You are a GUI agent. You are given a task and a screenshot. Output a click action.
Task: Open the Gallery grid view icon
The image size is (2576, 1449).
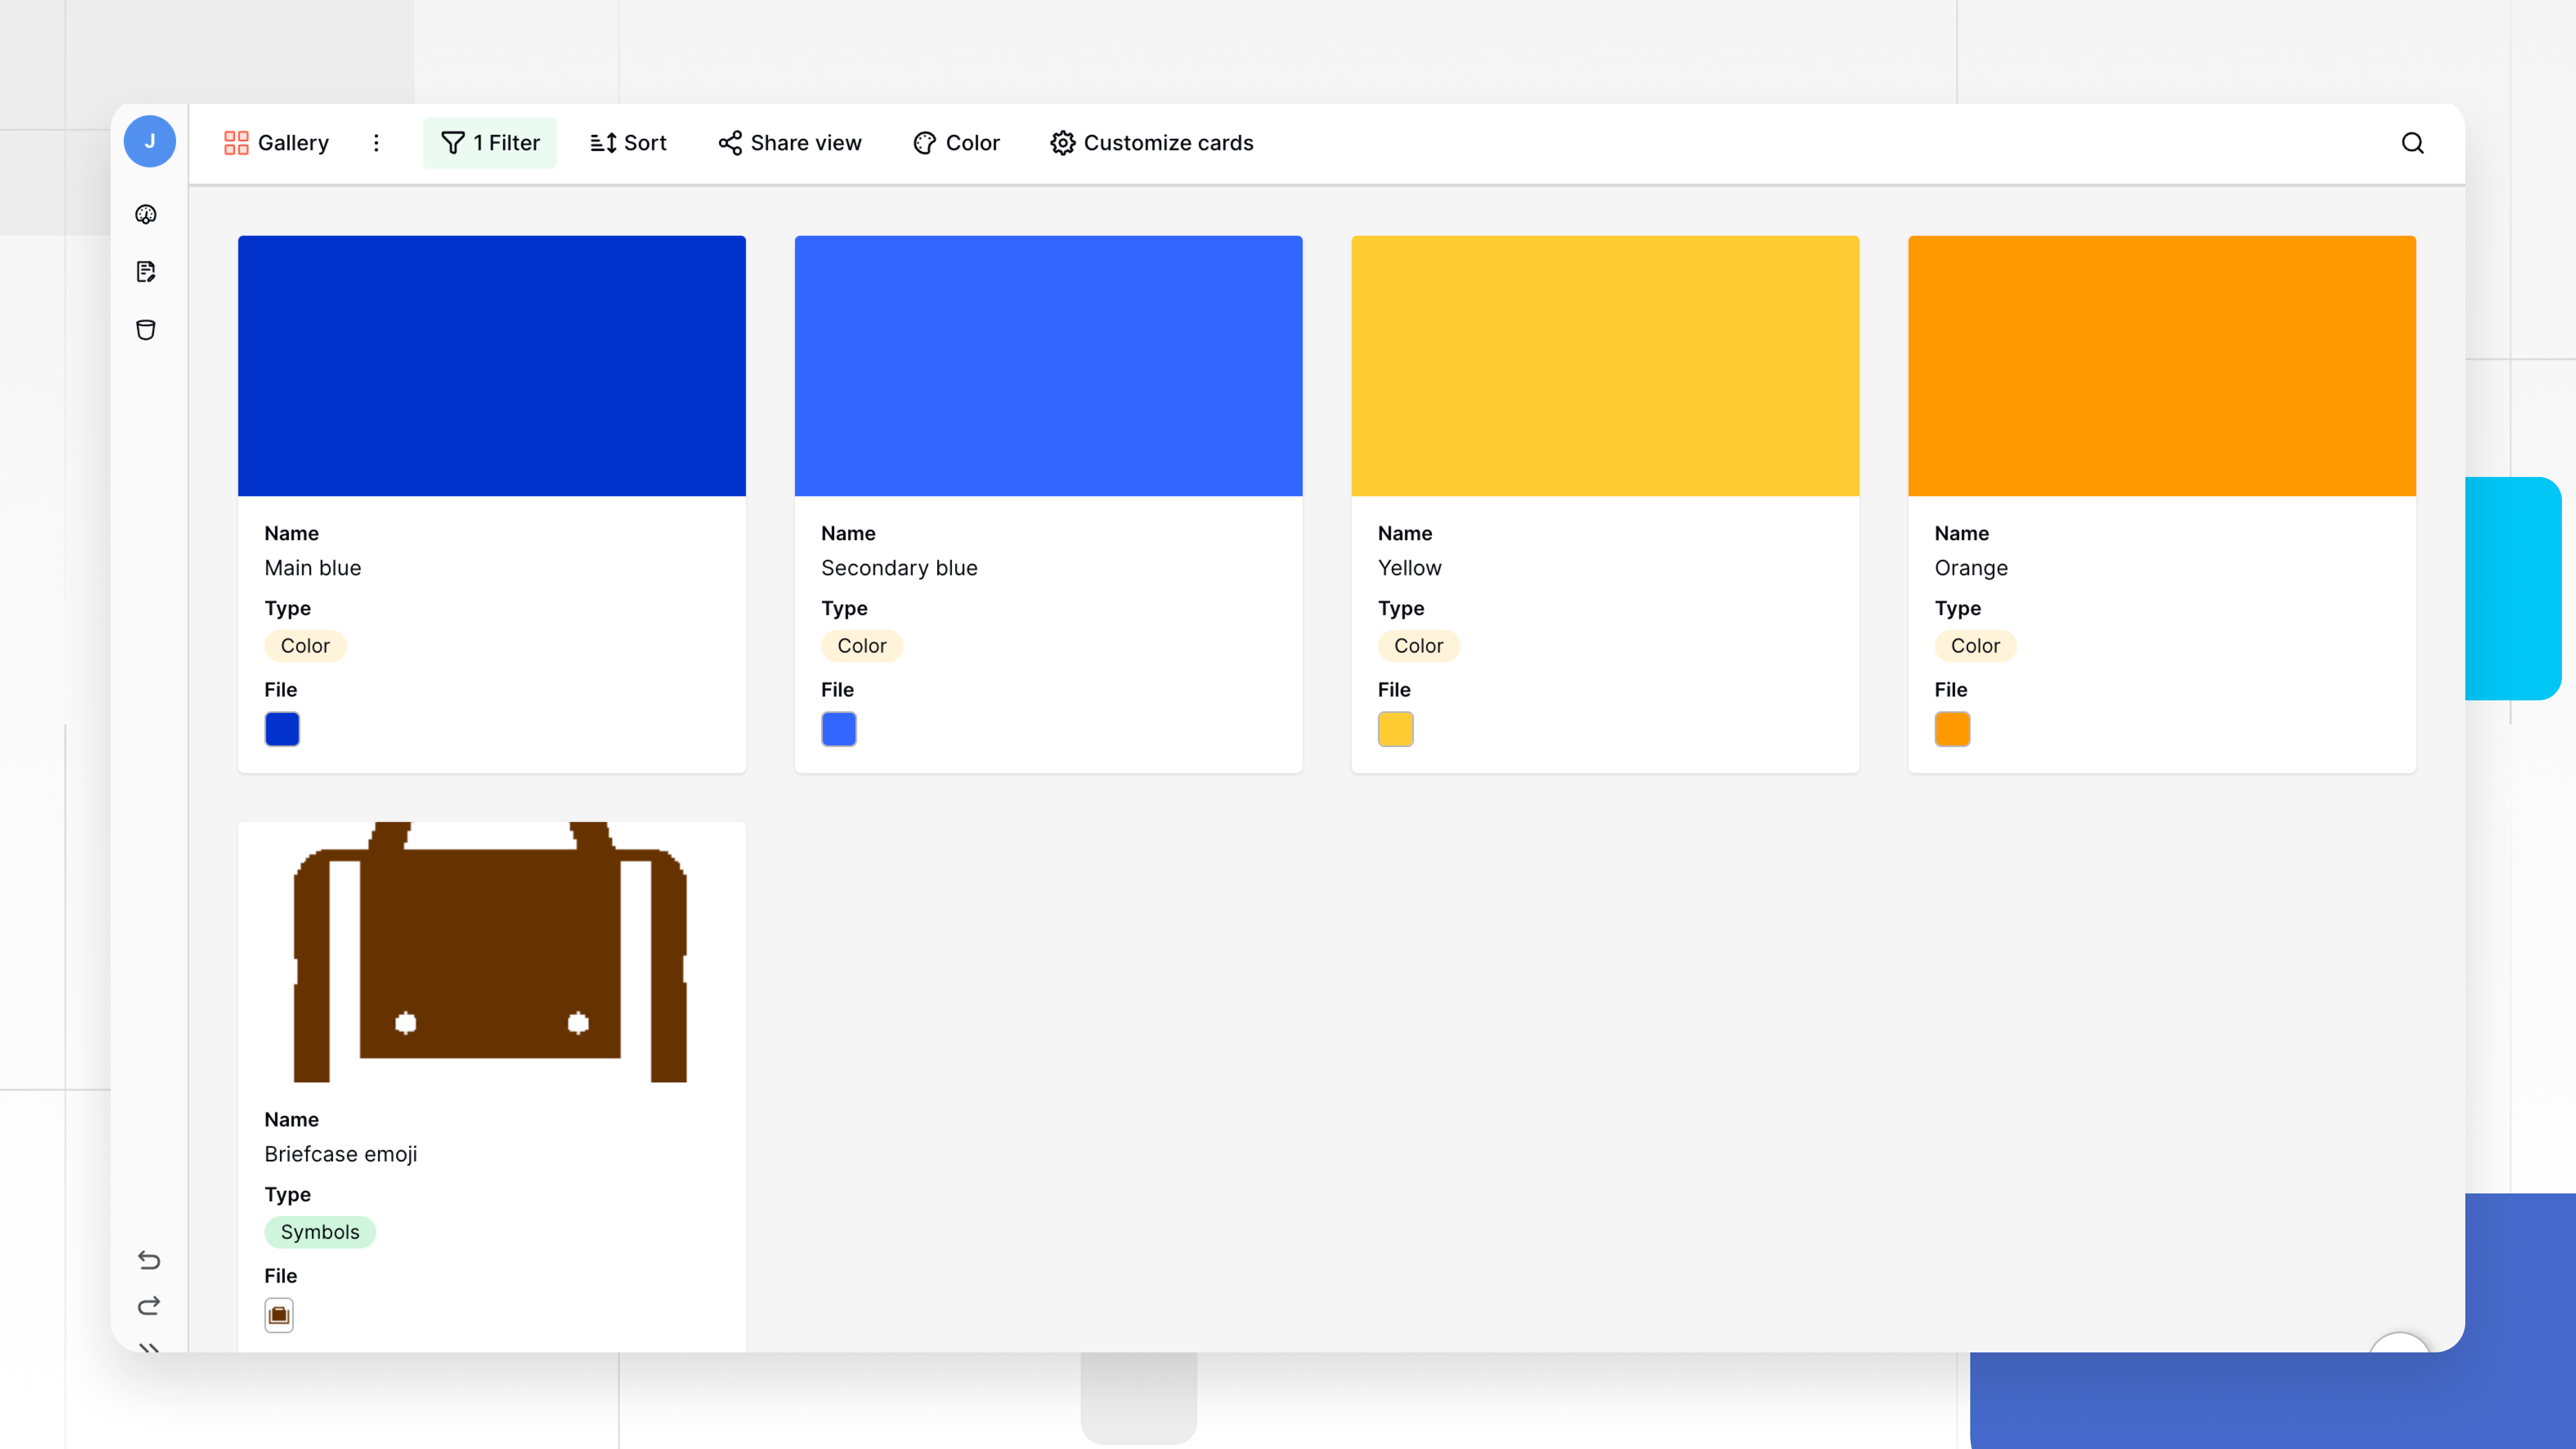pos(236,143)
